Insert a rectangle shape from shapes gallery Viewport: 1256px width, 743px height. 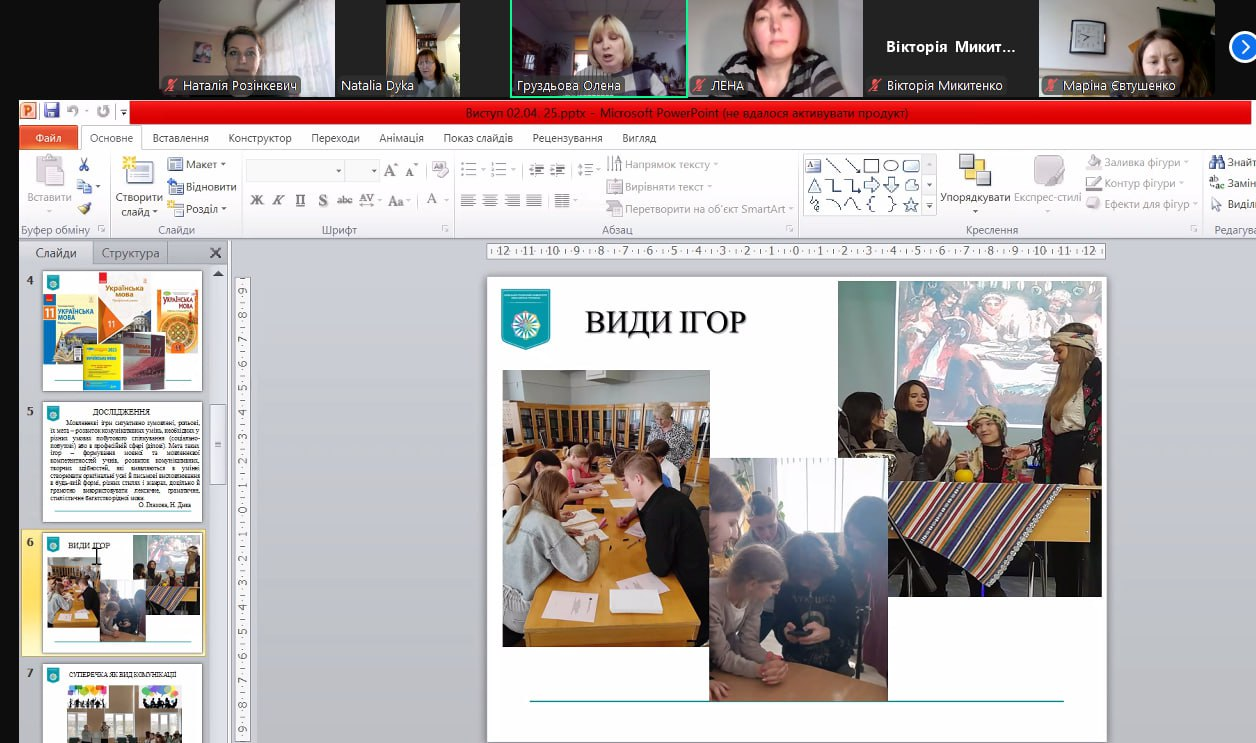coord(871,166)
